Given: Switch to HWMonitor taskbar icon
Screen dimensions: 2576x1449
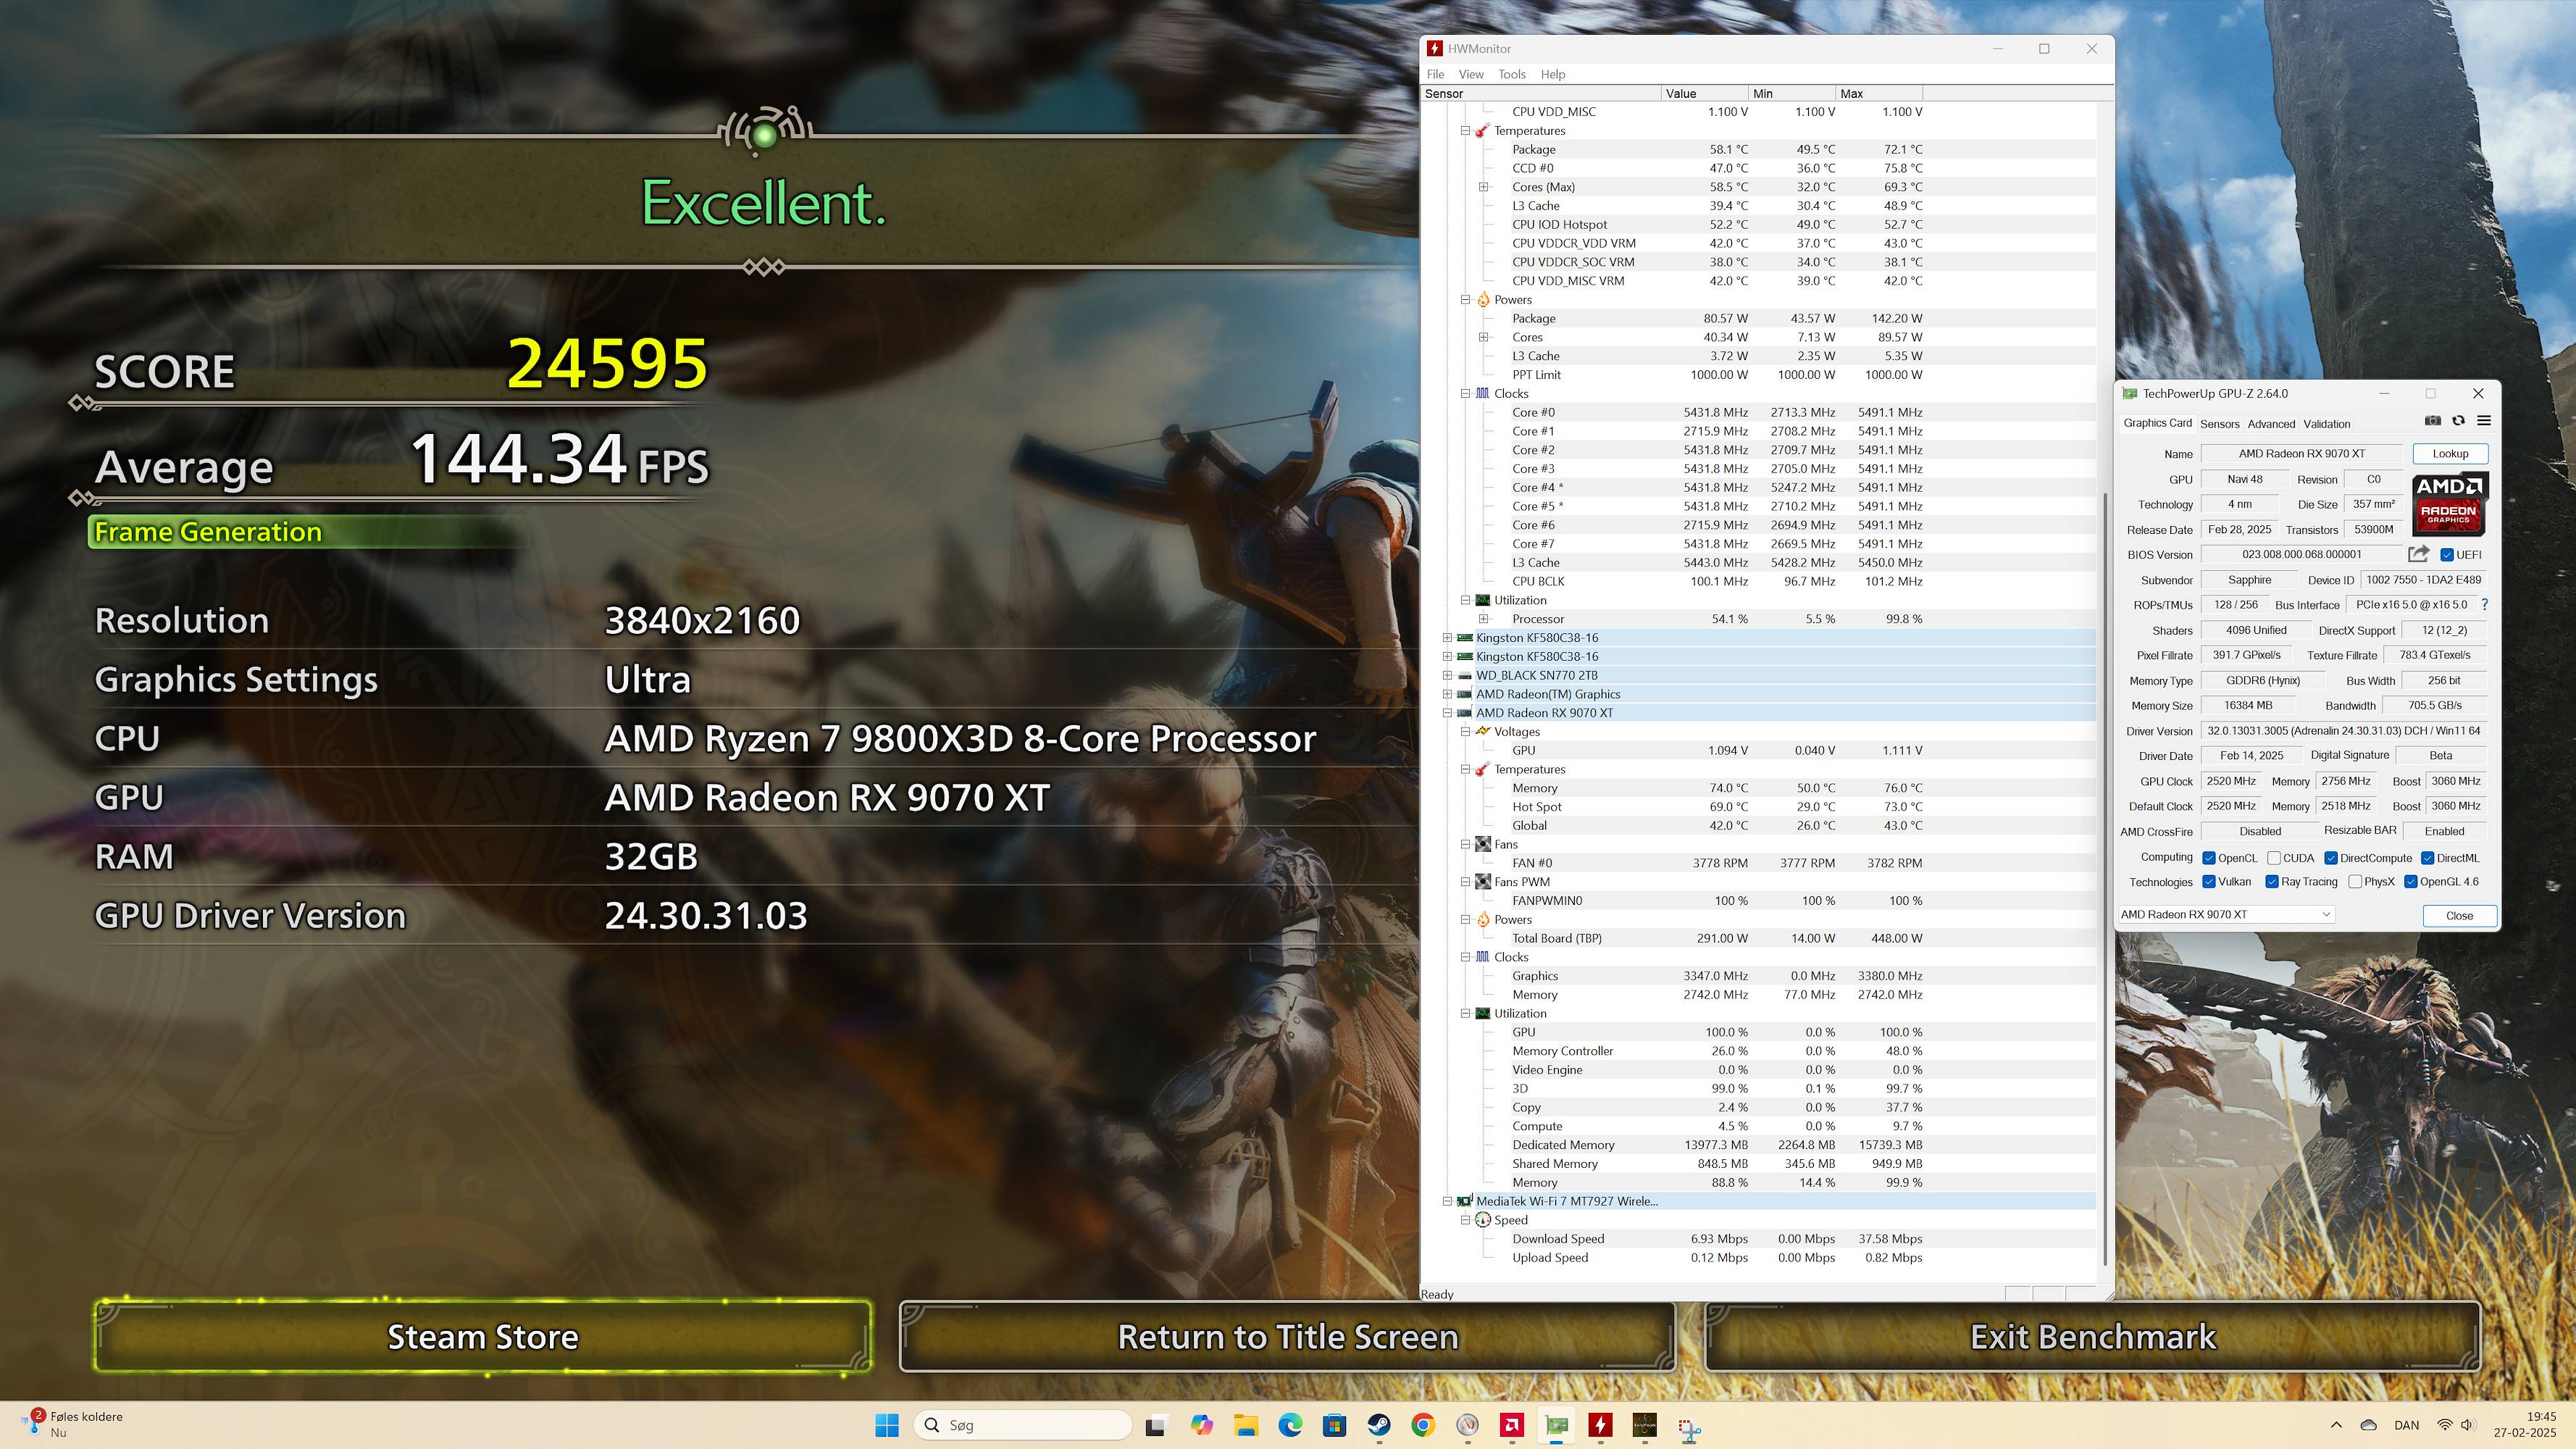Looking at the screenshot, I should click(x=1601, y=1425).
